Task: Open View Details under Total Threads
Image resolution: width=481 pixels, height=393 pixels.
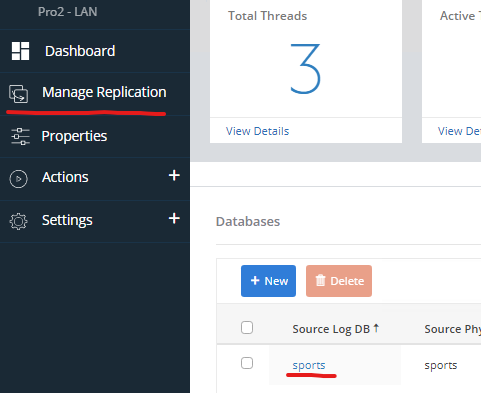Action: pyautogui.click(x=257, y=131)
